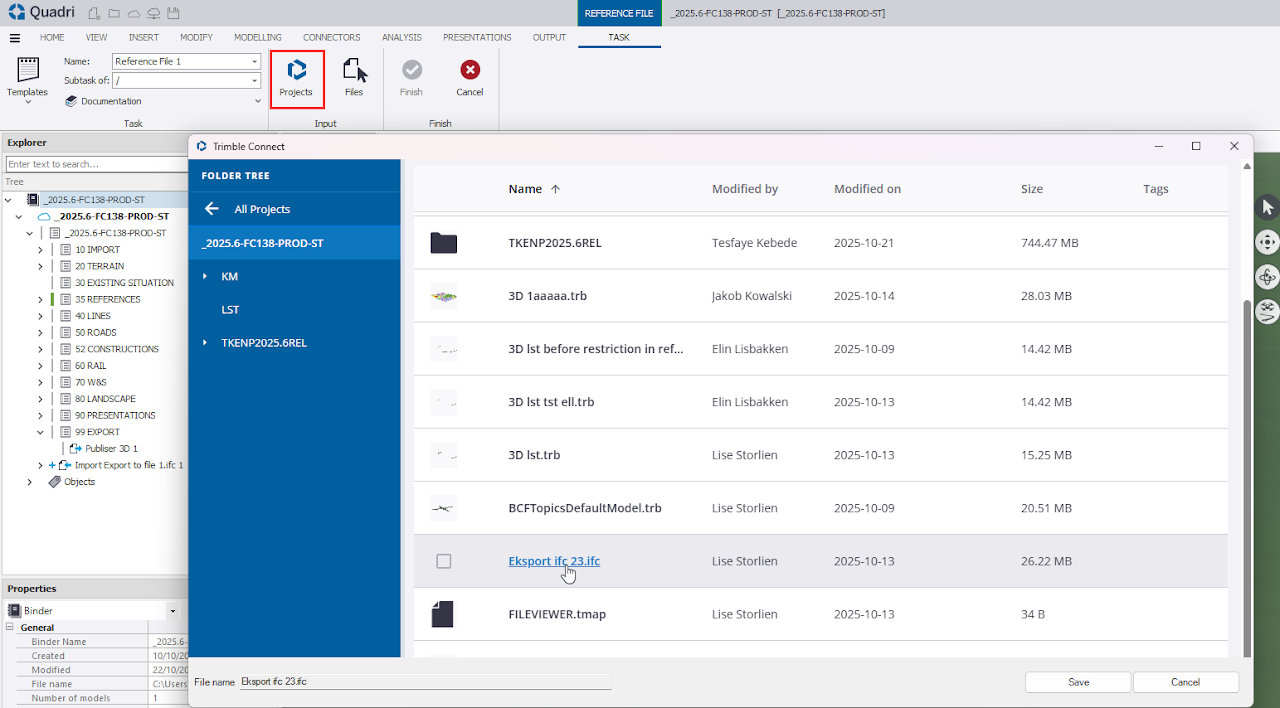Select the BCFTopicsDefaultModel.trb file name

(585, 508)
